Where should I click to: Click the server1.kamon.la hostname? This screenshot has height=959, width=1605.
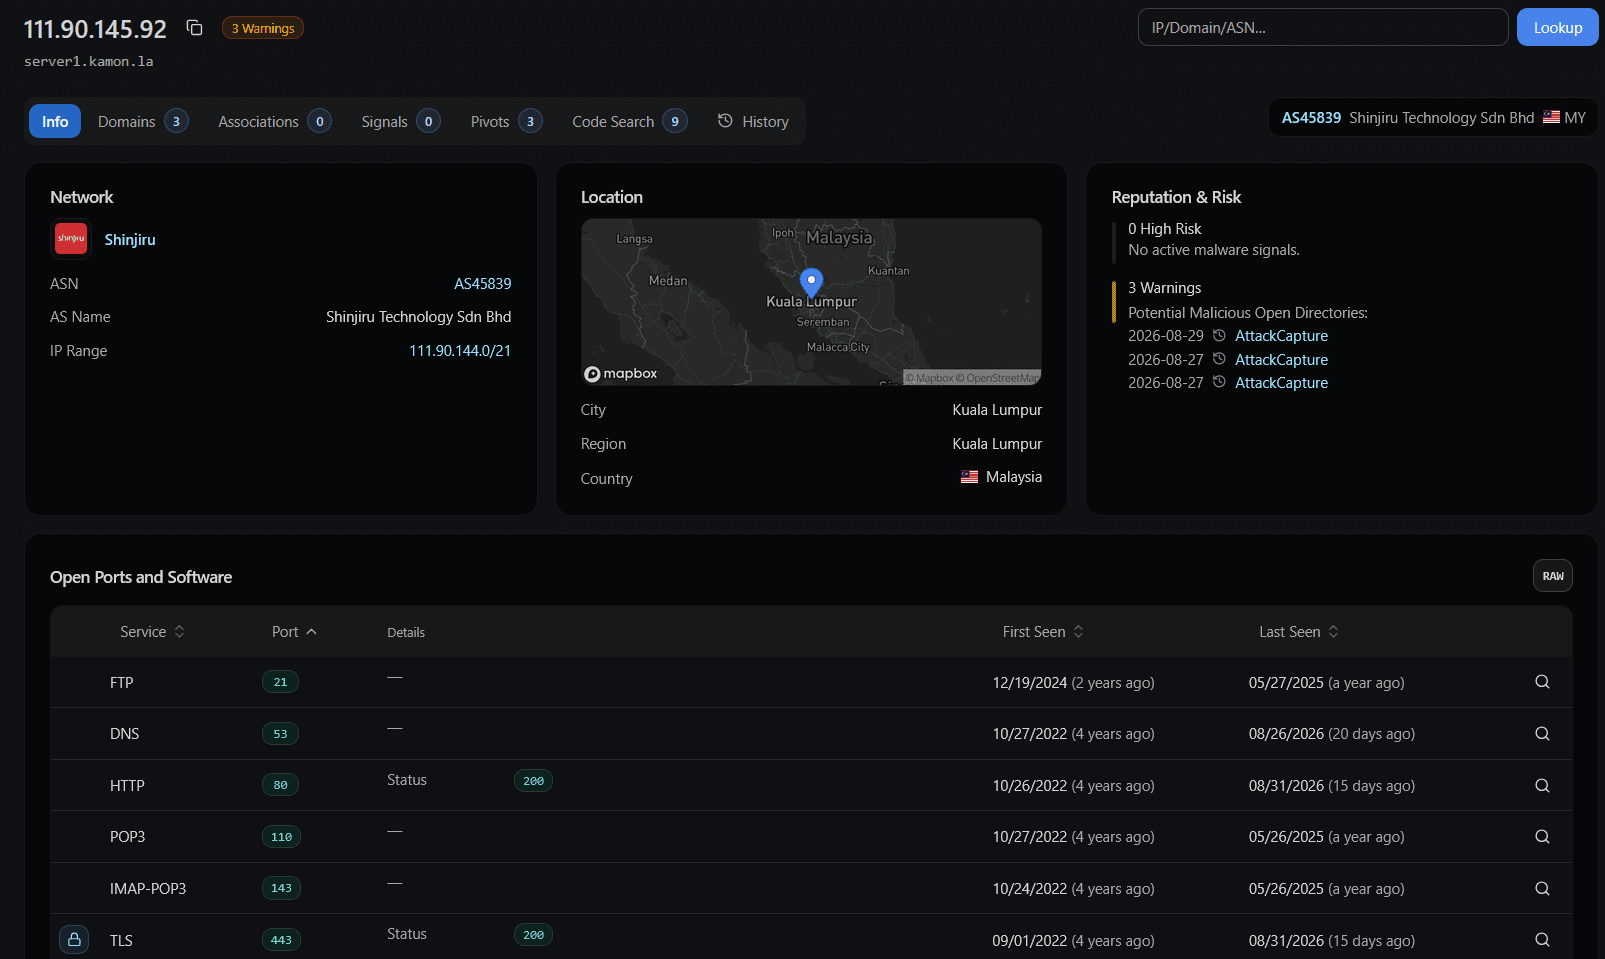(89, 62)
